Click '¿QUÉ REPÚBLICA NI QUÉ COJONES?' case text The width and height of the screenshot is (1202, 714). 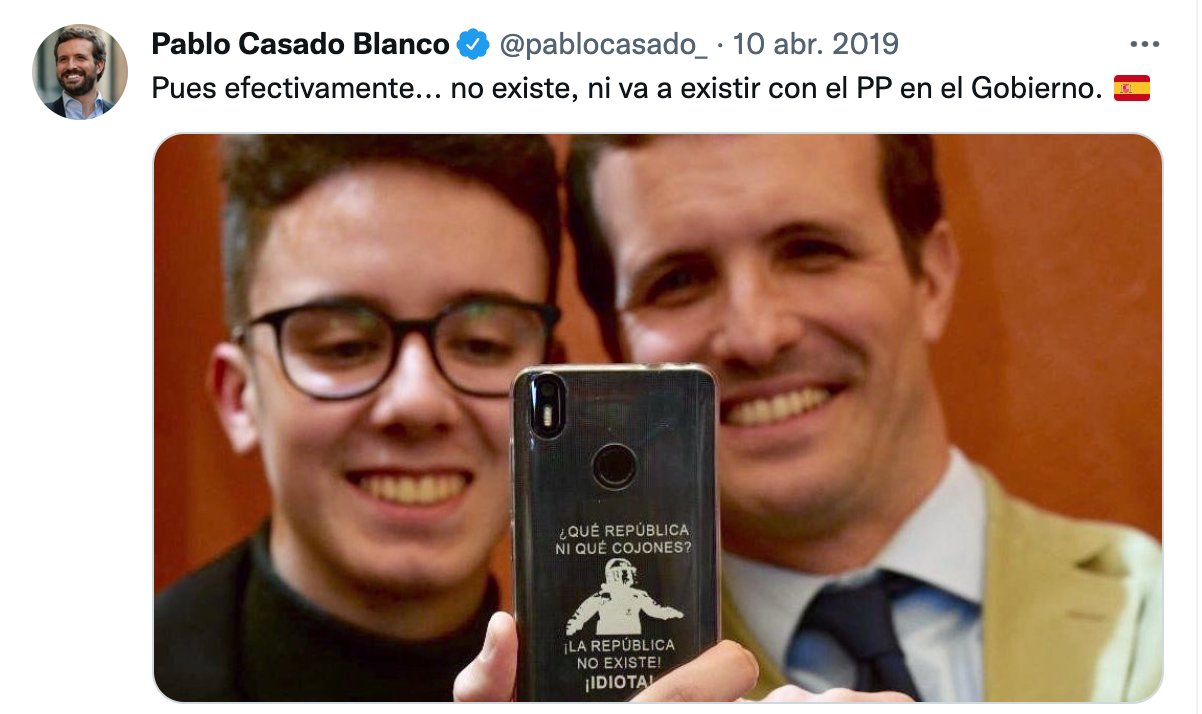coord(622,539)
